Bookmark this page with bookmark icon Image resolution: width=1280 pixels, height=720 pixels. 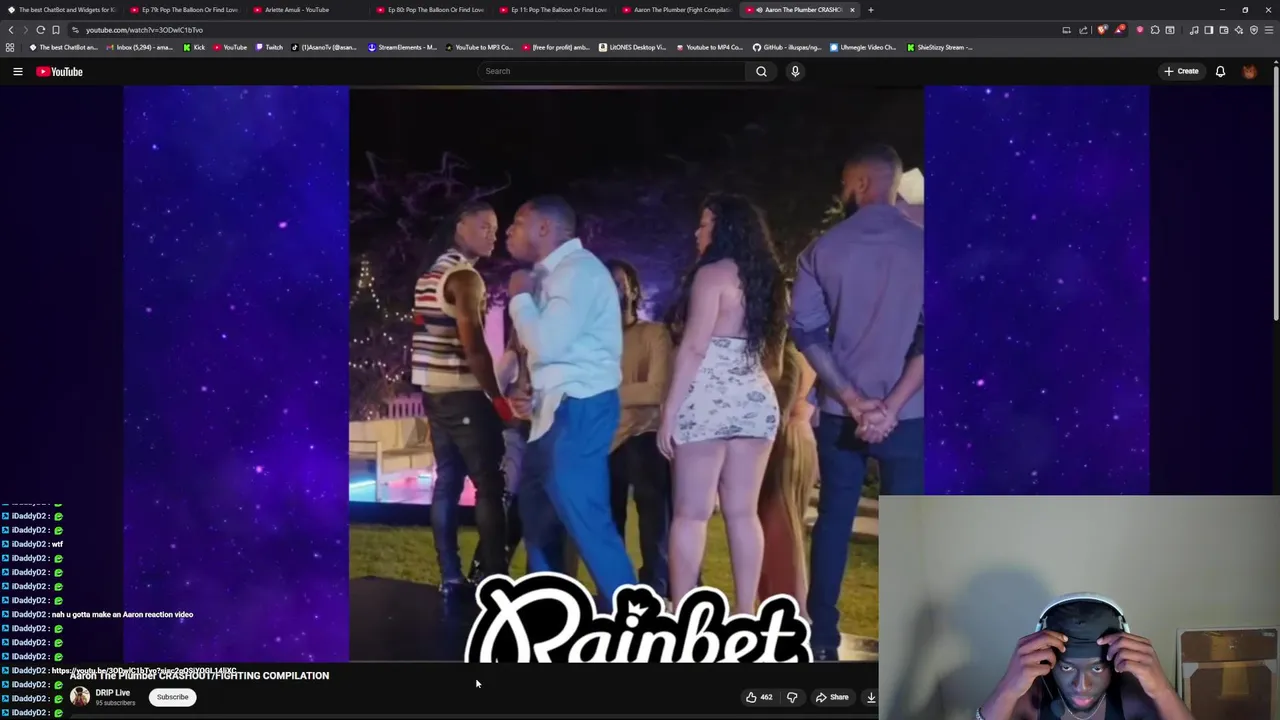point(56,30)
